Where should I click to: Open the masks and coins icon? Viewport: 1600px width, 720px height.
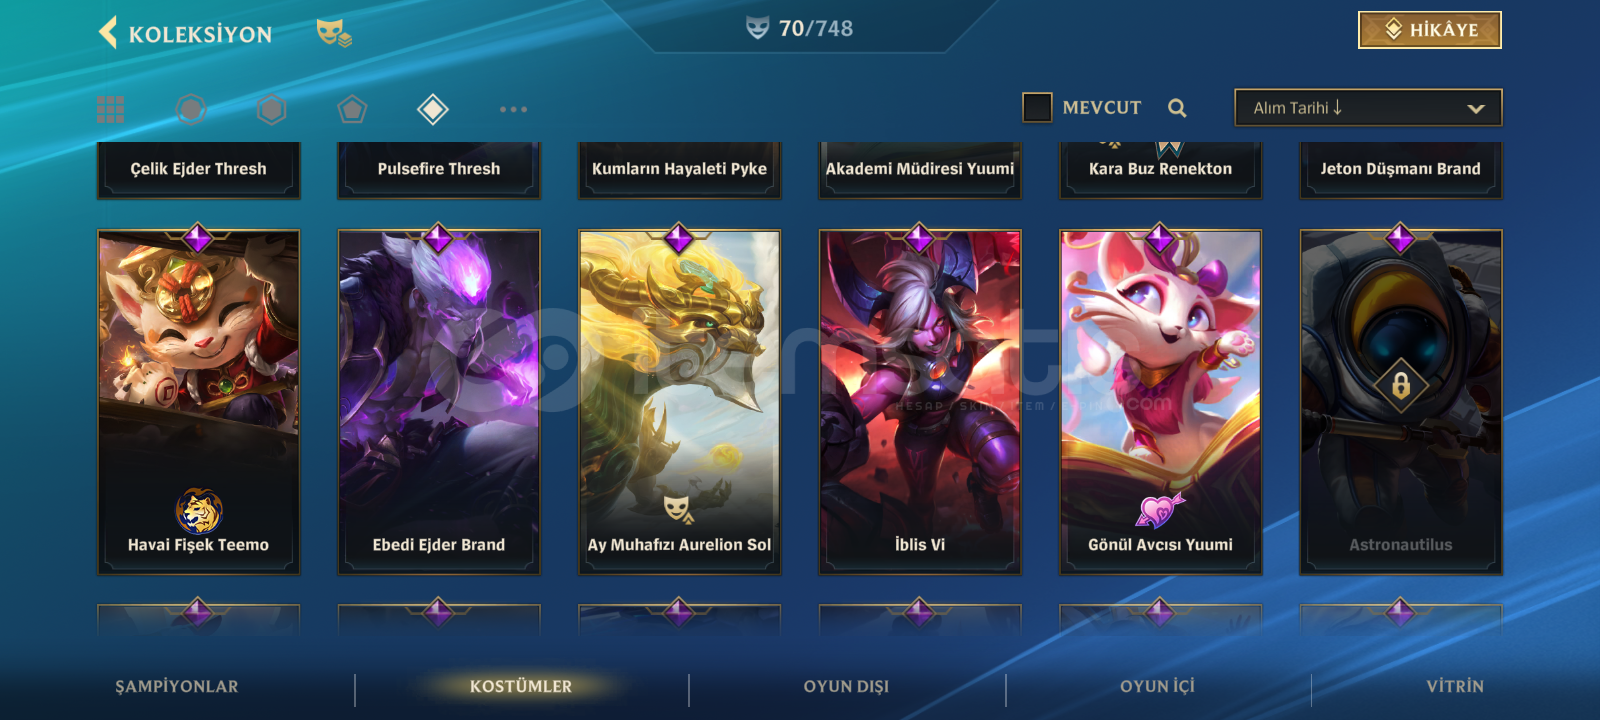334,33
